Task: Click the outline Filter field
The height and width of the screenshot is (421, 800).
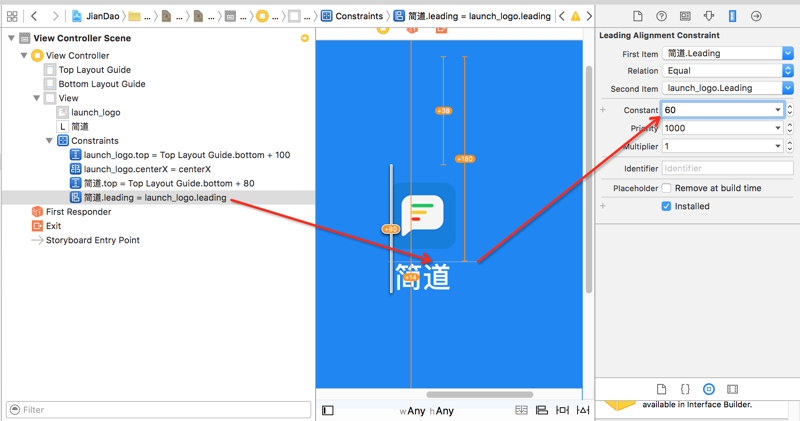Action: 159,410
